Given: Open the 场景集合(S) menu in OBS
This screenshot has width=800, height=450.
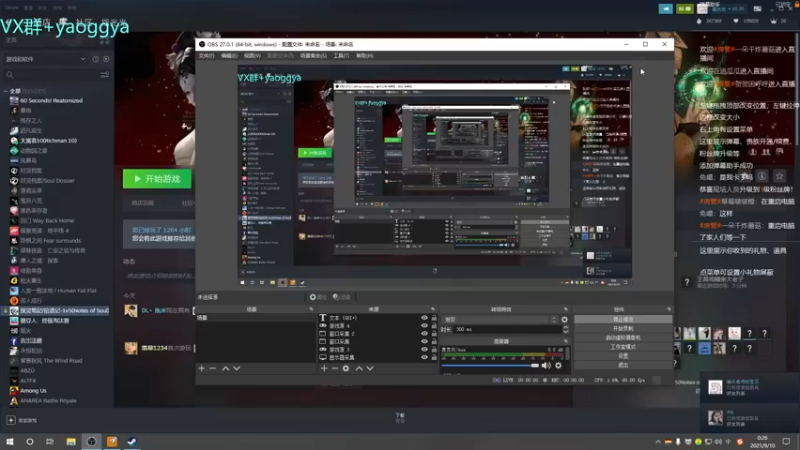Looking at the screenshot, I should click(x=313, y=56).
